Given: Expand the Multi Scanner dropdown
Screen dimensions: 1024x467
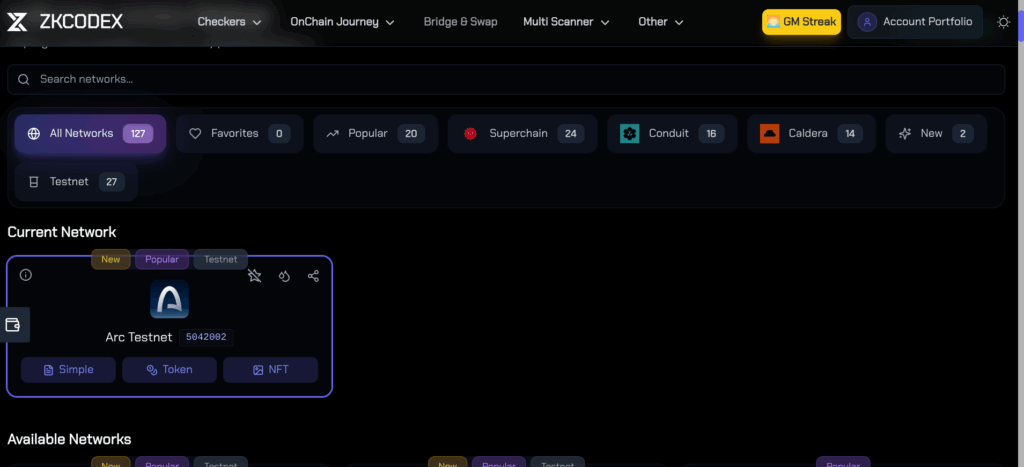Looking at the screenshot, I should point(566,22).
